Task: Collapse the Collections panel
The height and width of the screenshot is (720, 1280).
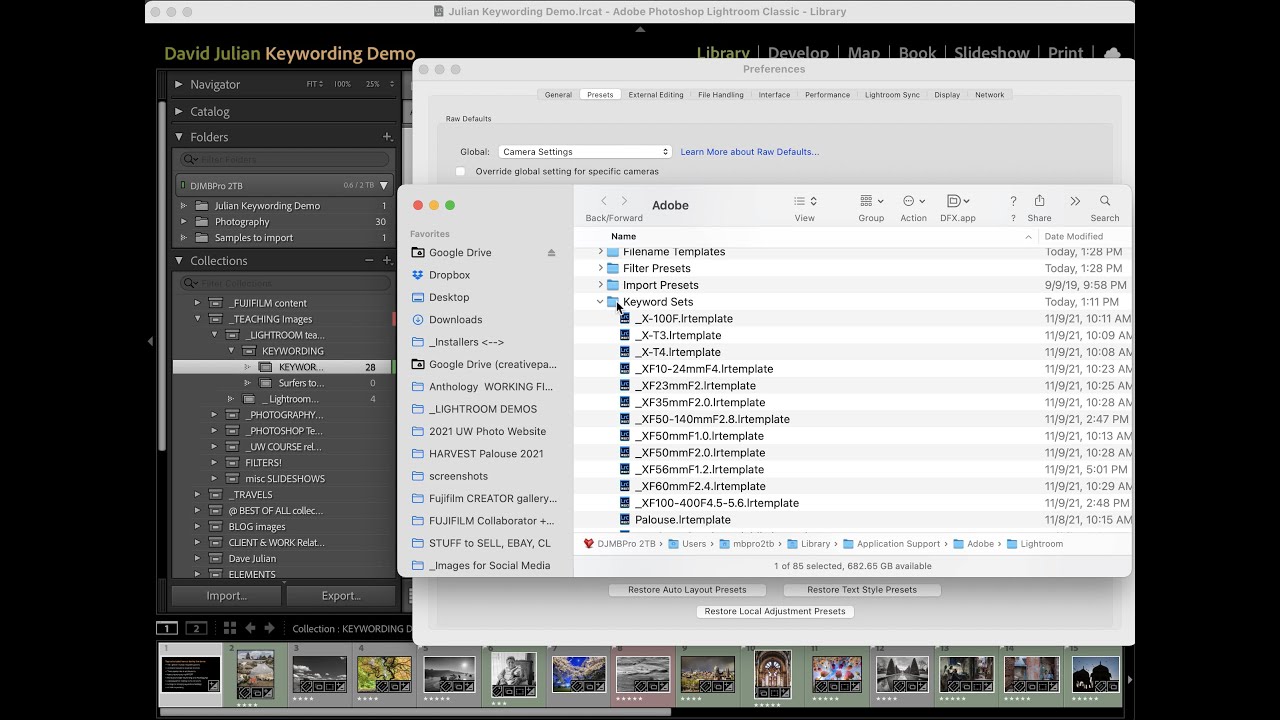Action: tap(179, 261)
